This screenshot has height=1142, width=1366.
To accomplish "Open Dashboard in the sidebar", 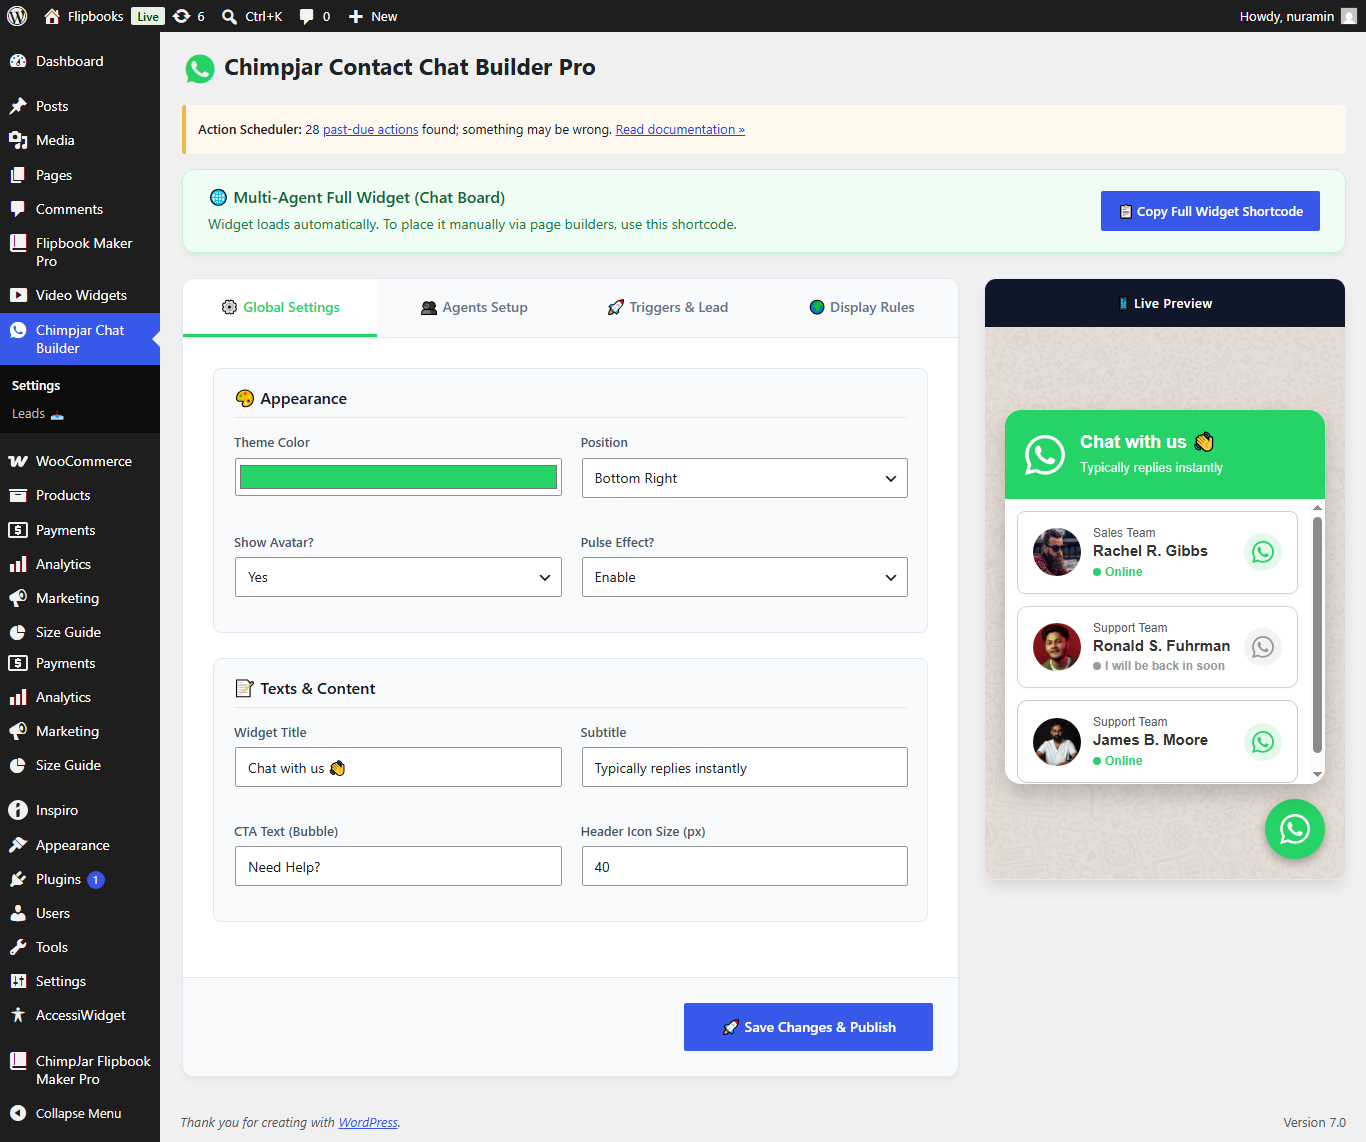I will pyautogui.click(x=80, y=61).
